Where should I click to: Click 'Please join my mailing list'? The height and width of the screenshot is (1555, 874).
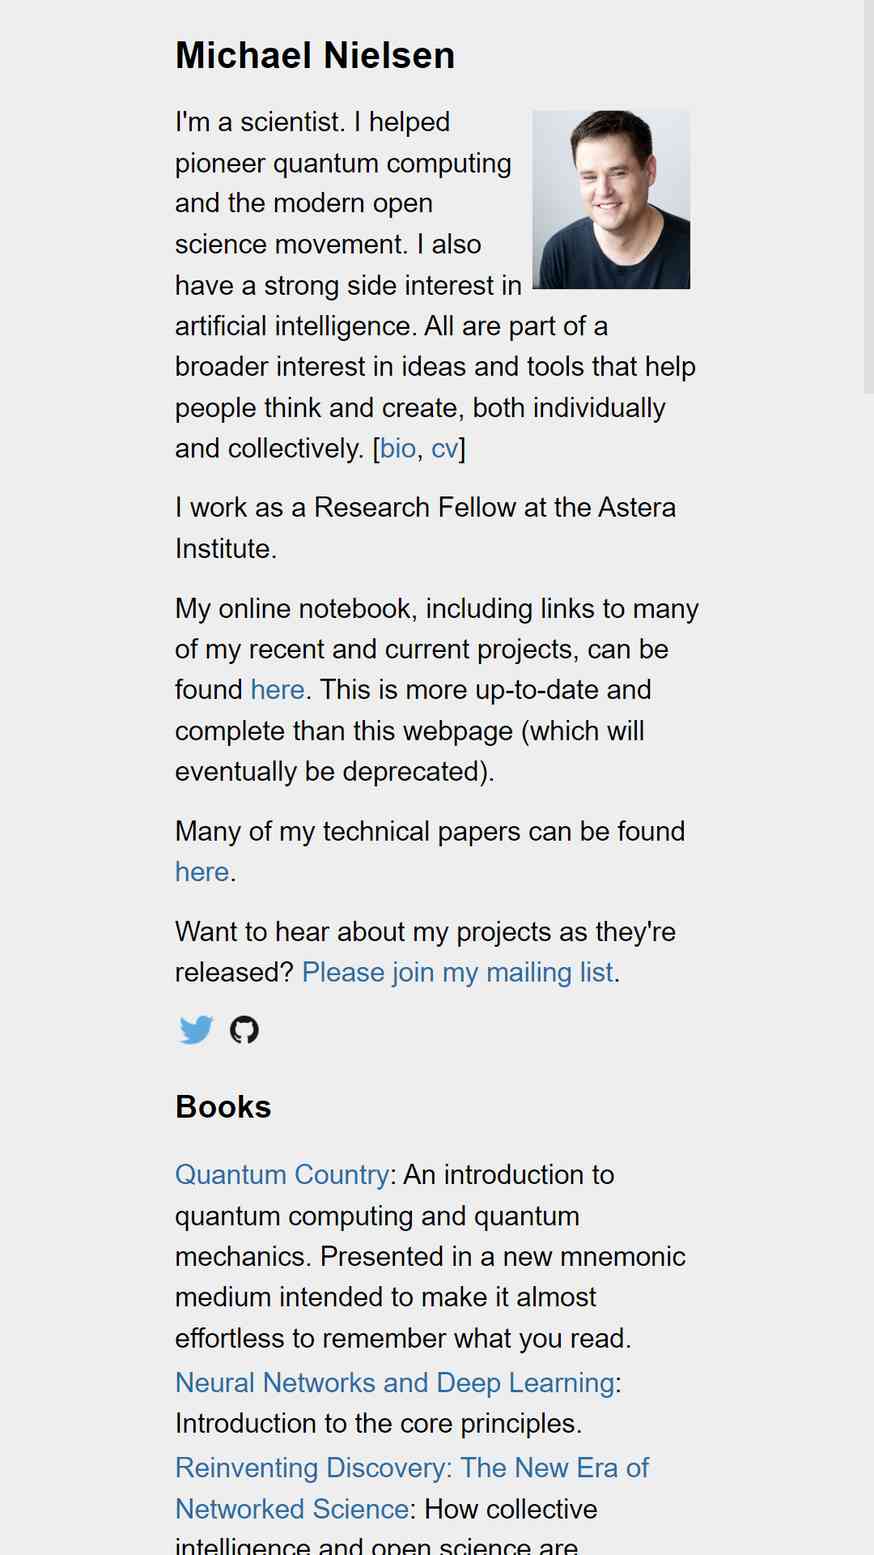[458, 972]
